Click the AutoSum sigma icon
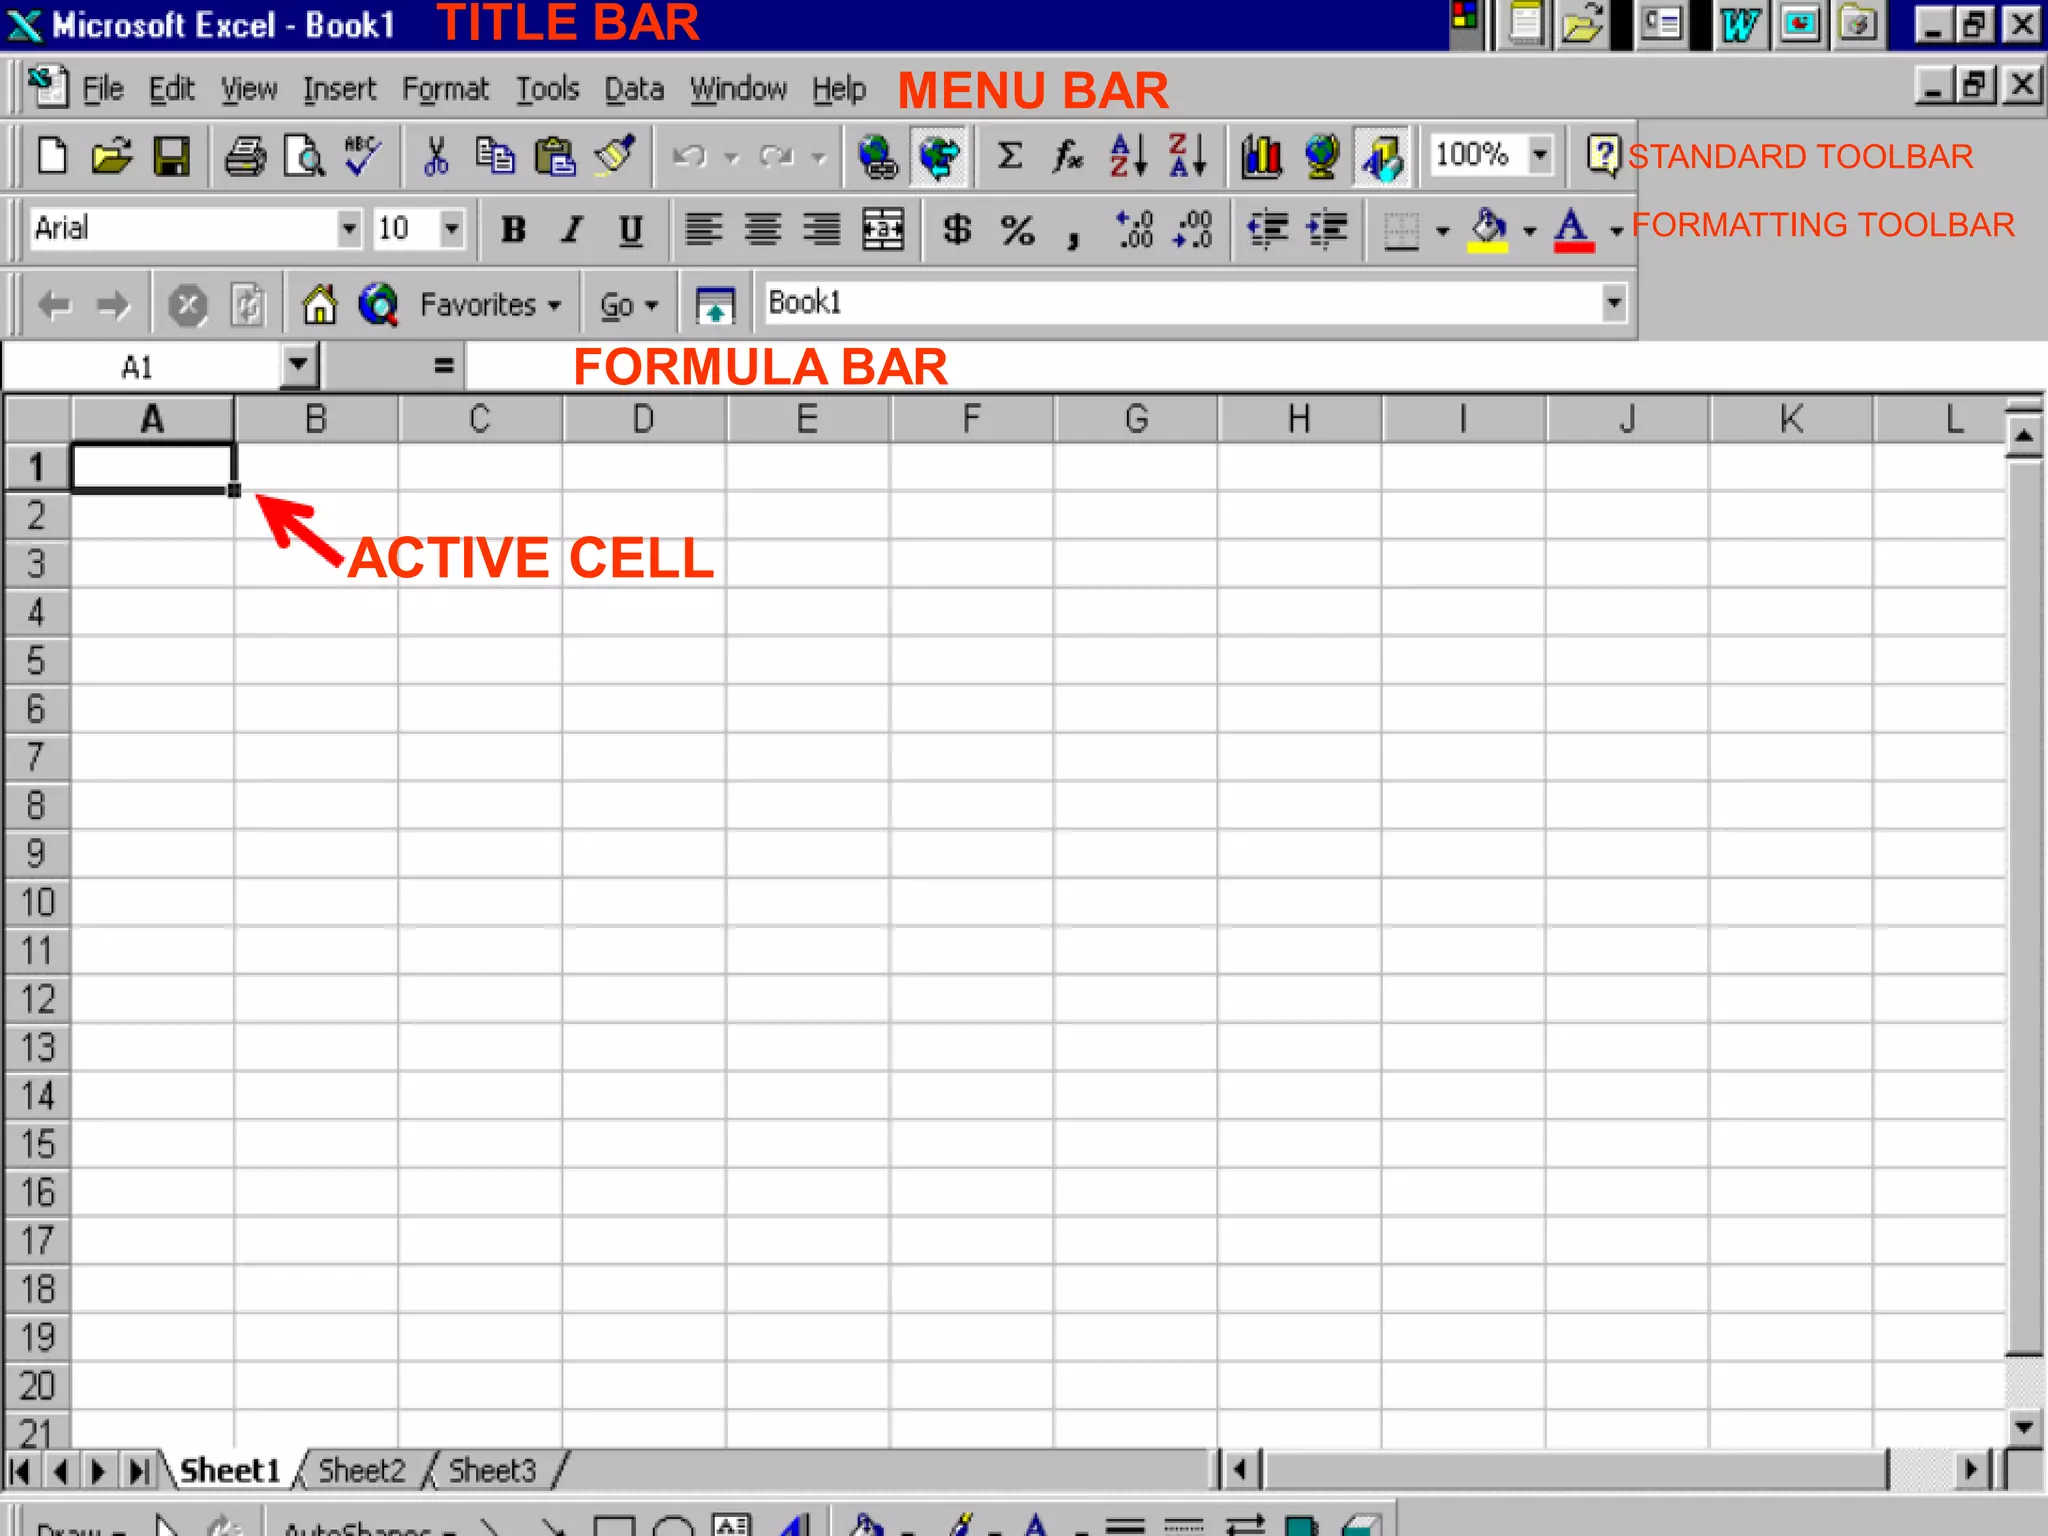Image resolution: width=2048 pixels, height=1536 pixels. pos(1010,156)
